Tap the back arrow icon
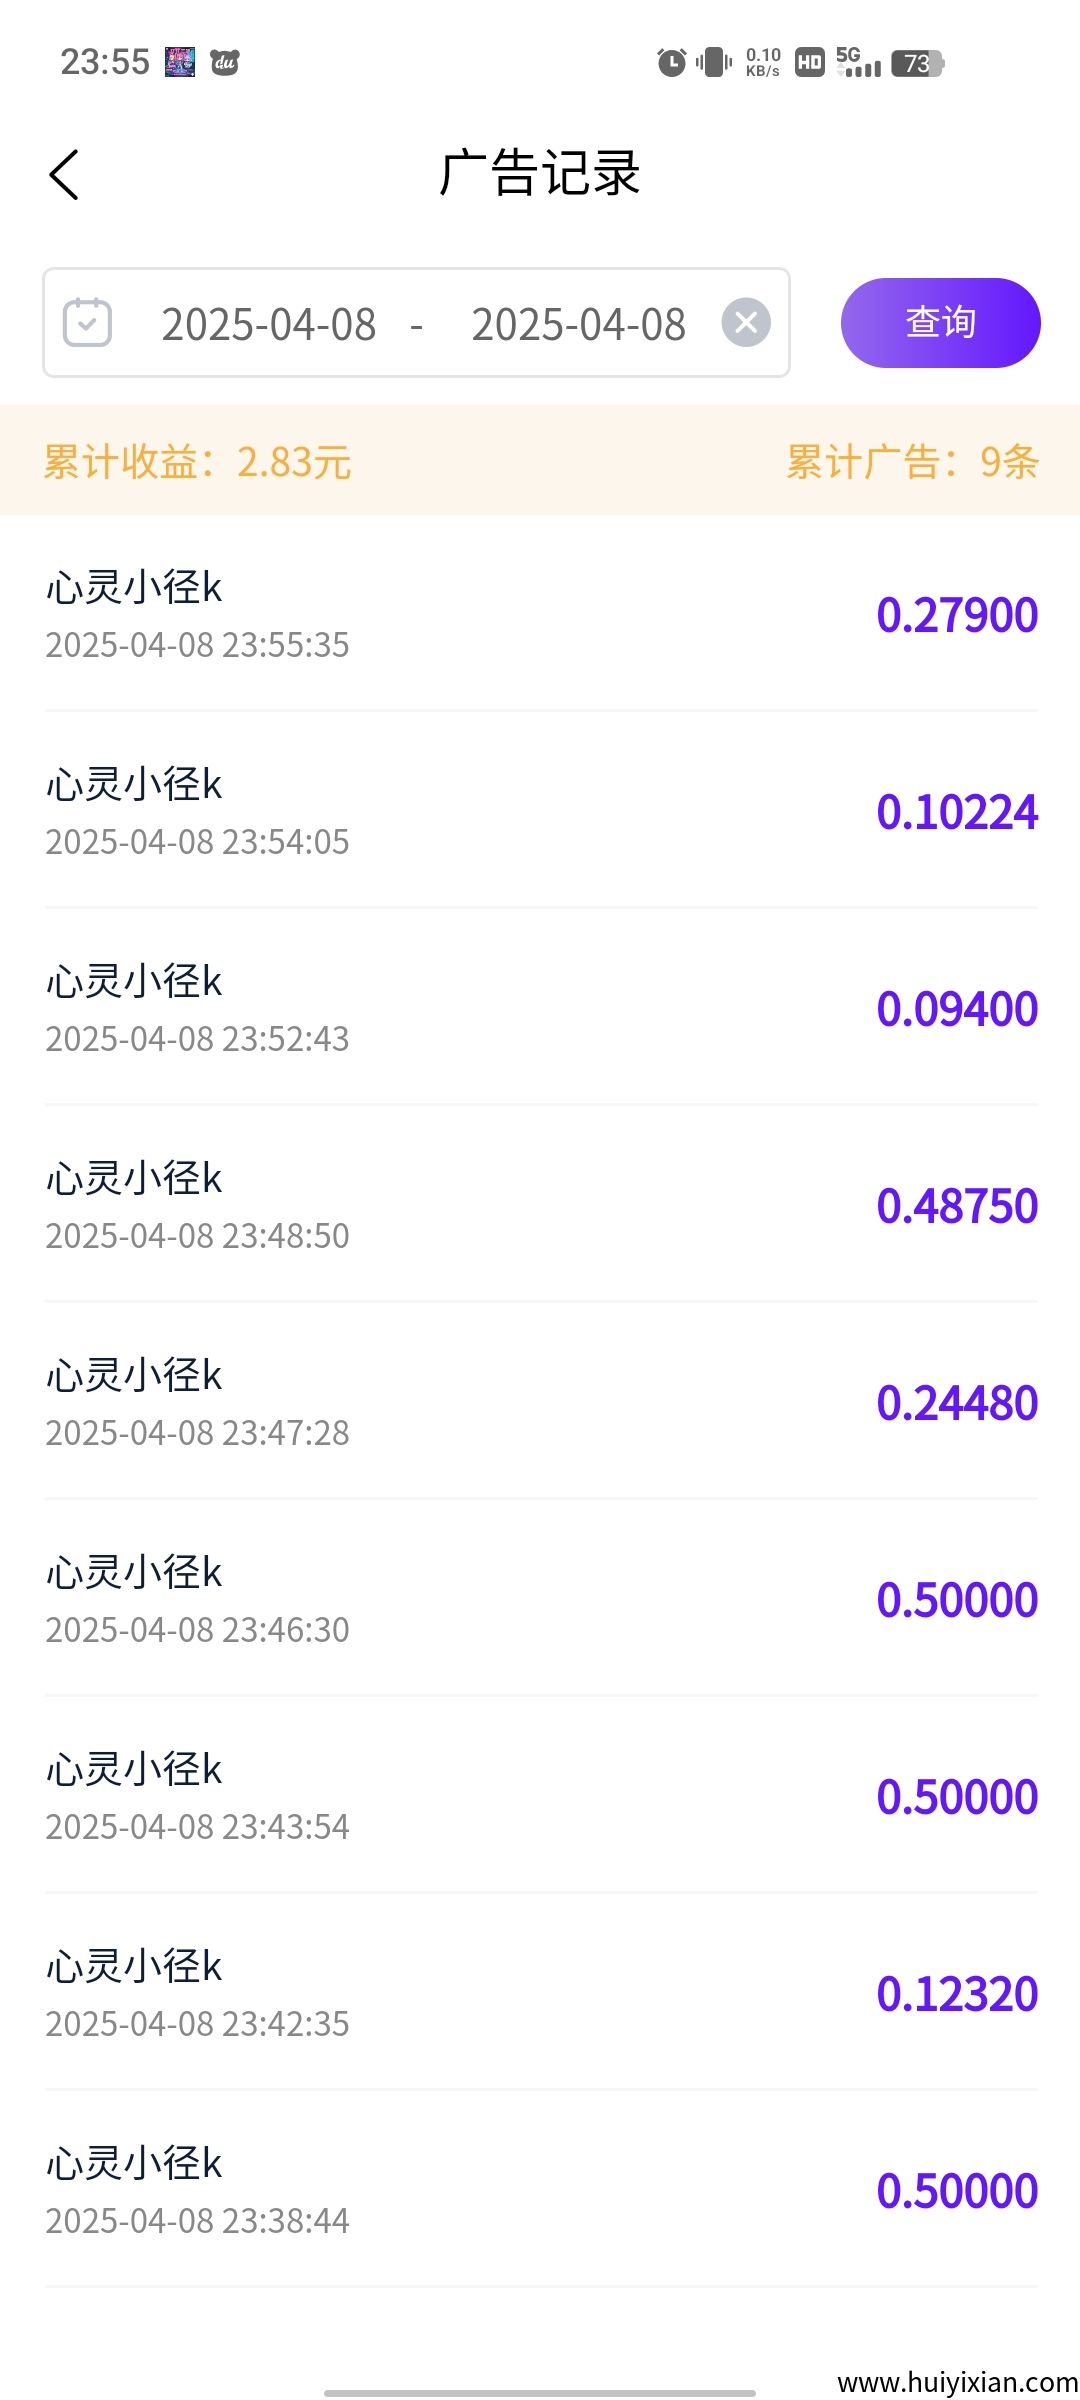Viewport: 1080px width, 2400px height. click(x=64, y=175)
